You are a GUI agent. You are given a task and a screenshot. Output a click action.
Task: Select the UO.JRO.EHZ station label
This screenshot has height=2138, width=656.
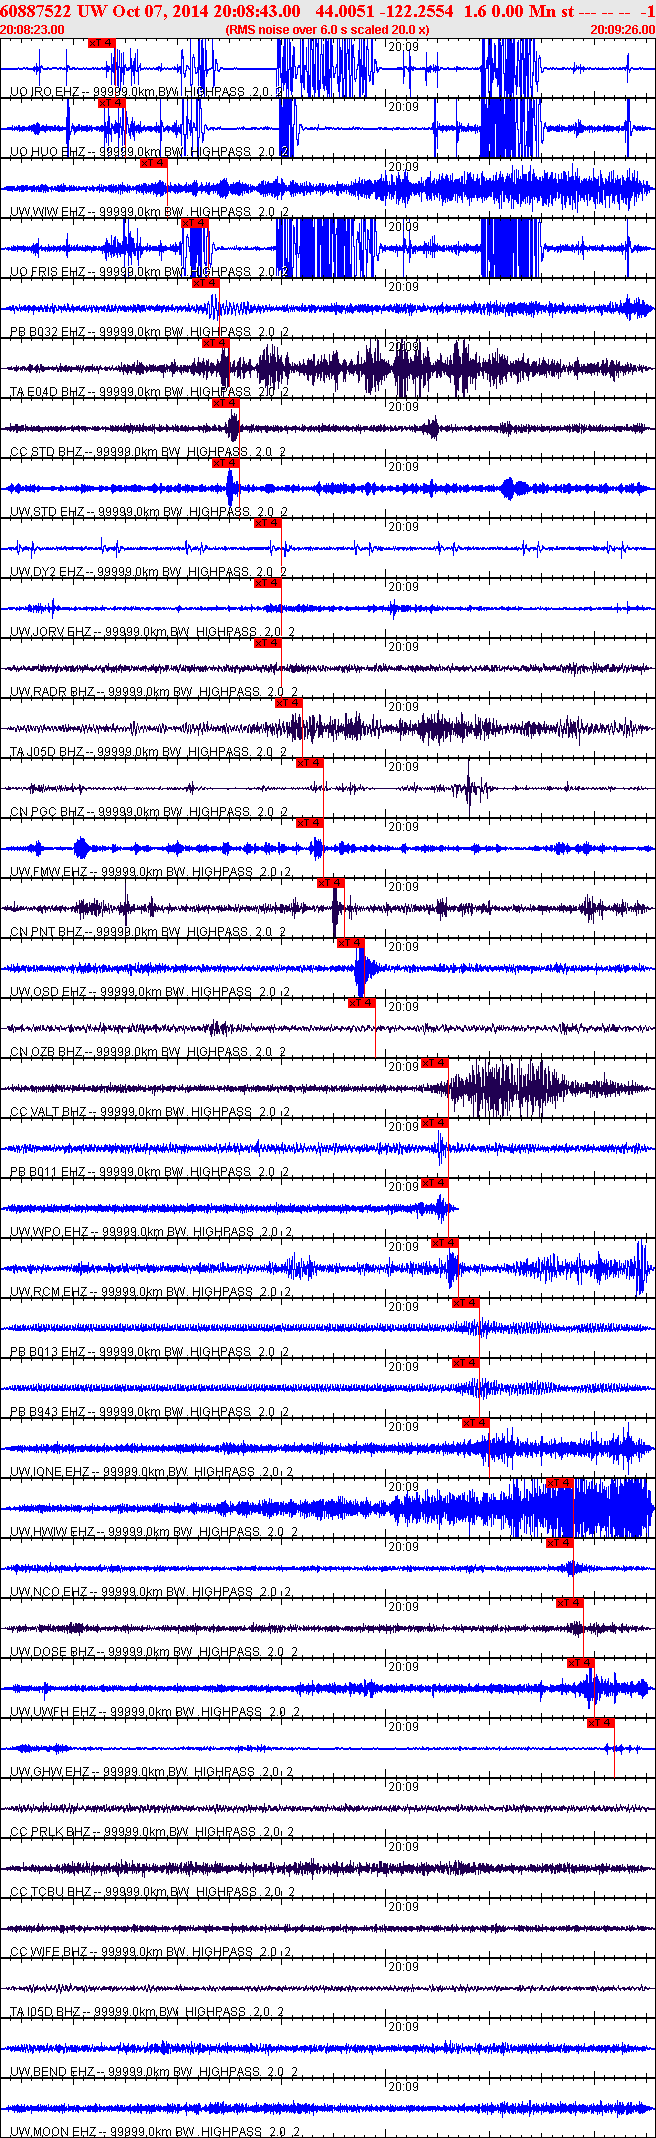[x=146, y=92]
